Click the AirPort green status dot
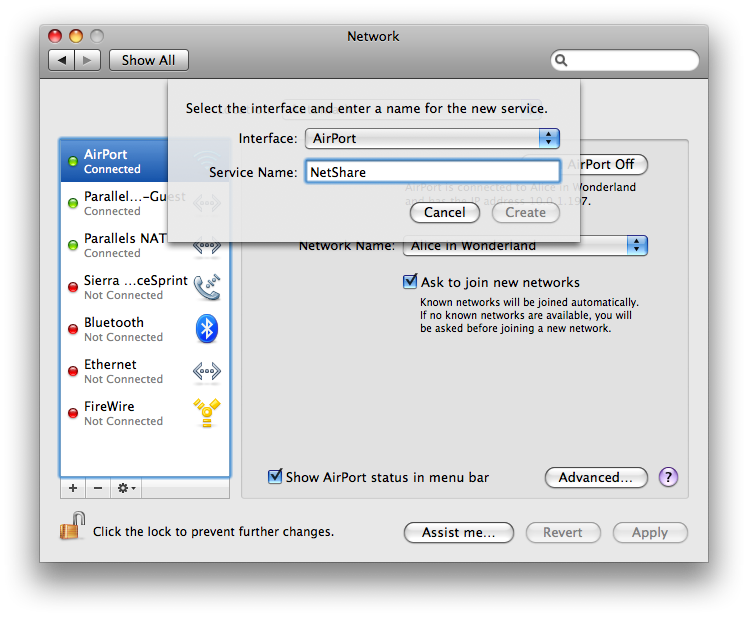 click(73, 161)
